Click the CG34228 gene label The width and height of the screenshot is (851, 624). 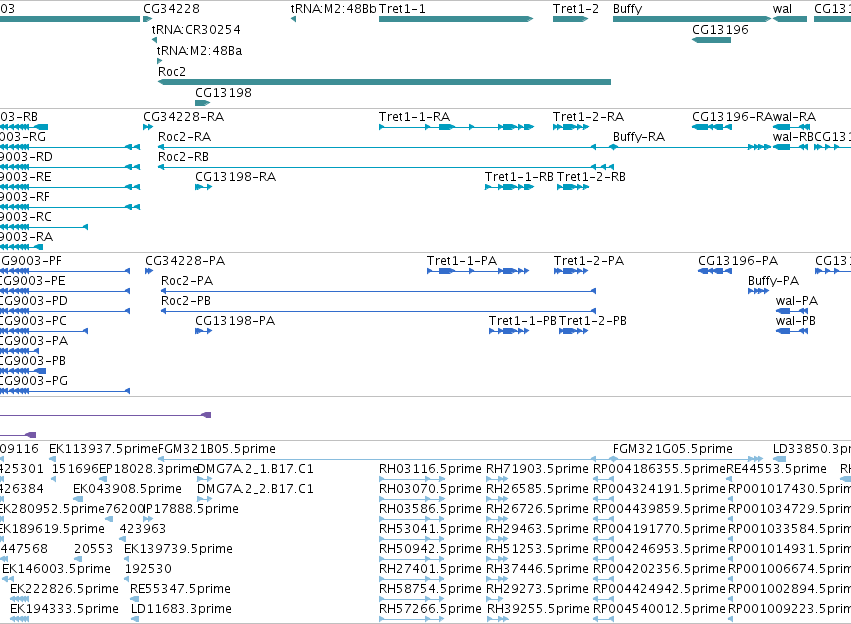[171, 9]
